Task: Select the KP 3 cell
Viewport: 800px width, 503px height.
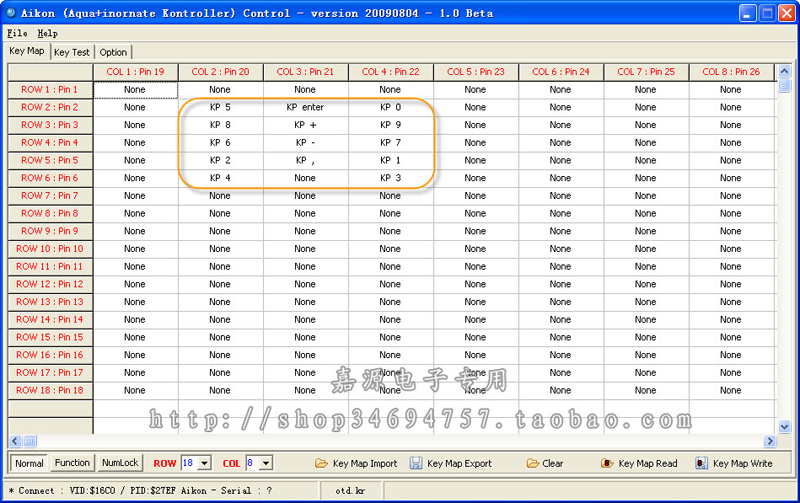Action: 390,178
